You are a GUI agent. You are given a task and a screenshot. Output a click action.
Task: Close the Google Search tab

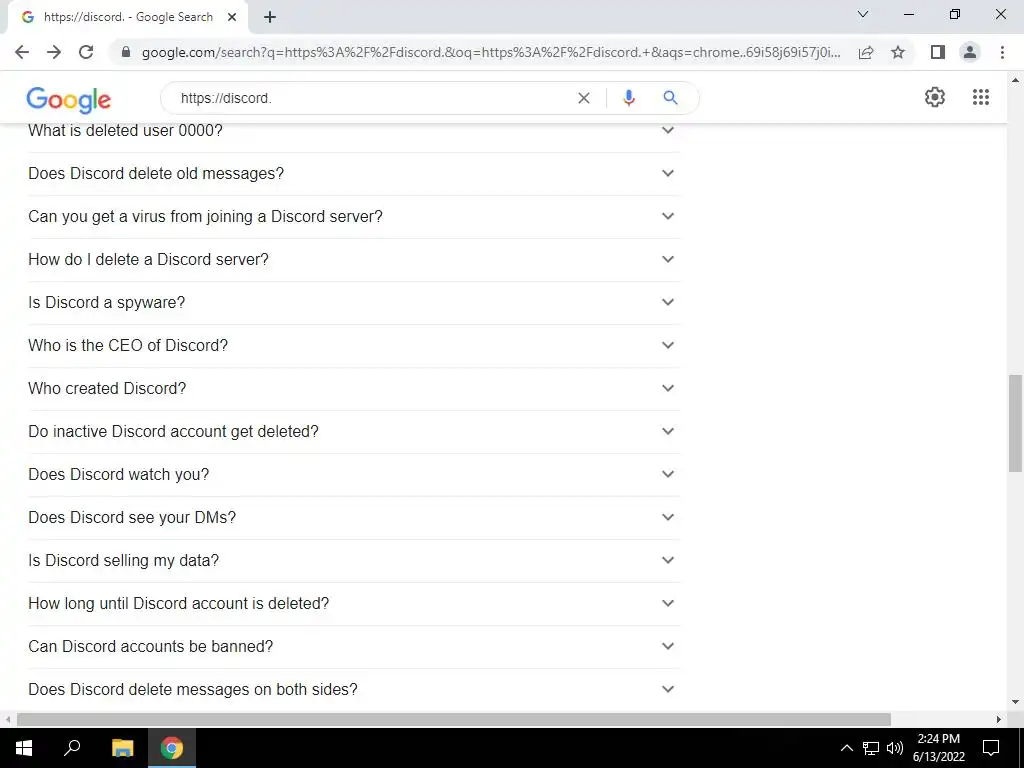point(232,18)
